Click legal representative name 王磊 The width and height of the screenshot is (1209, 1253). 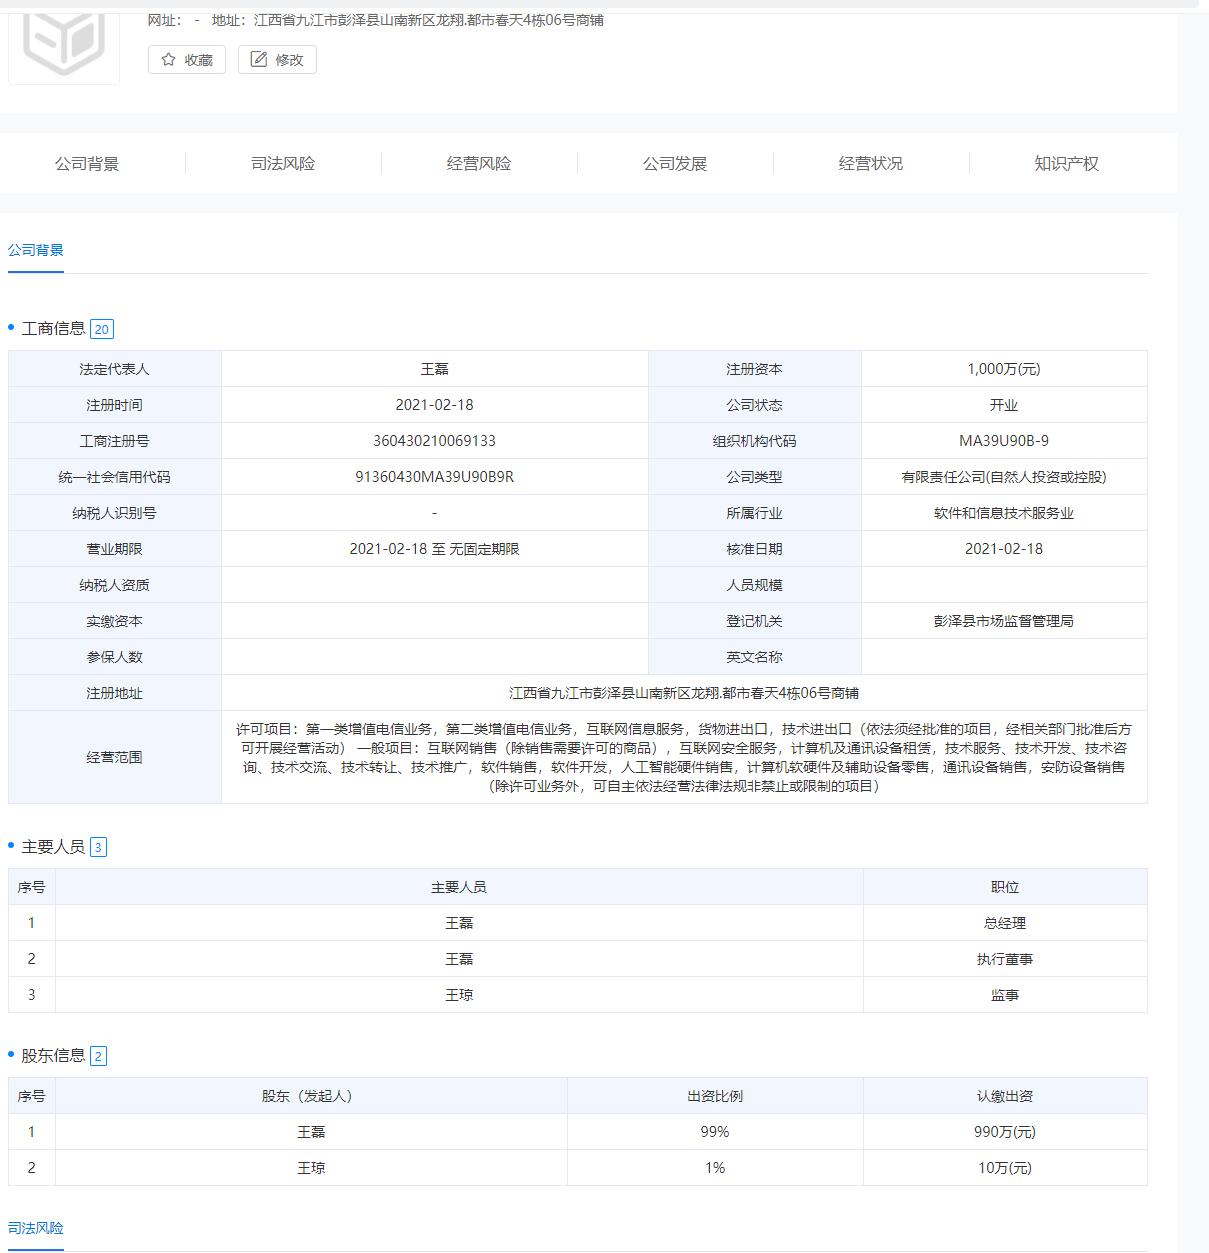tap(435, 369)
